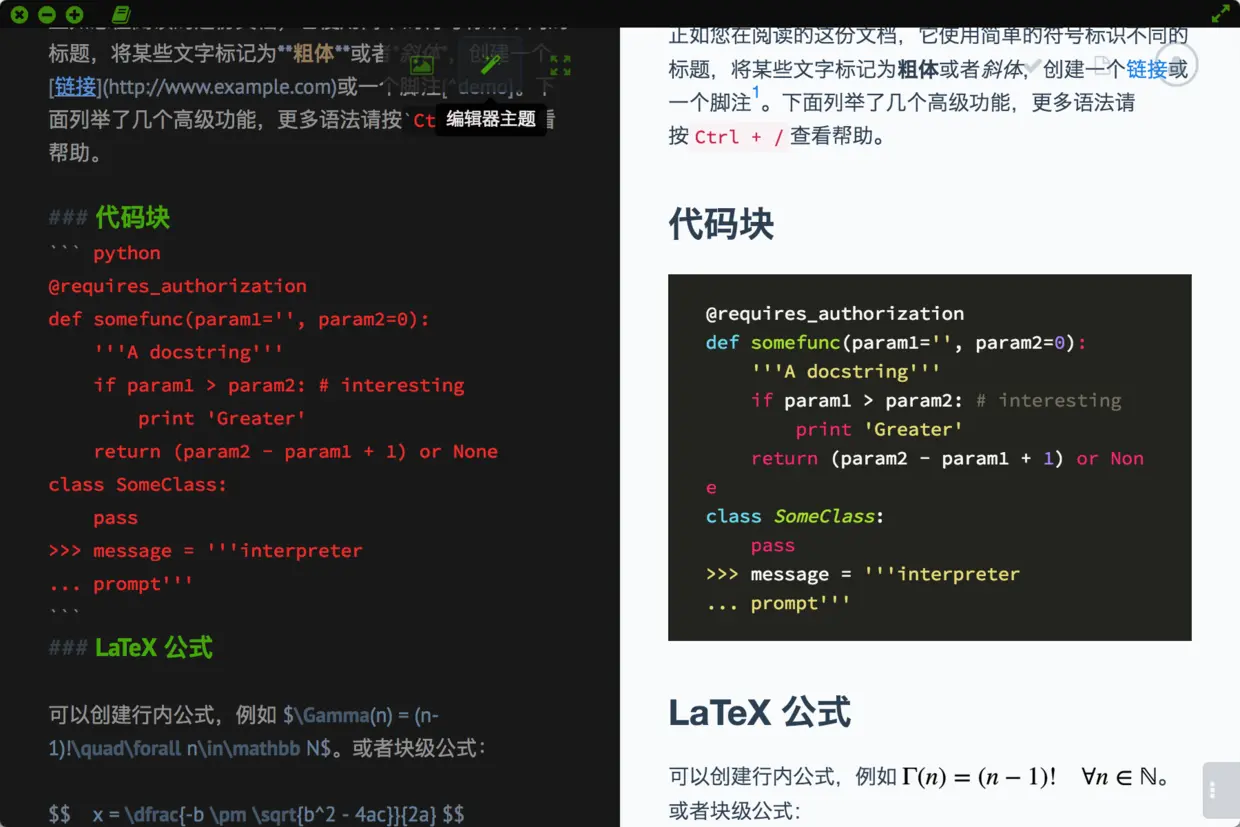Click the \Gamma(n) inline formula in editor
This screenshot has width=1240, height=827.
coord(243,731)
